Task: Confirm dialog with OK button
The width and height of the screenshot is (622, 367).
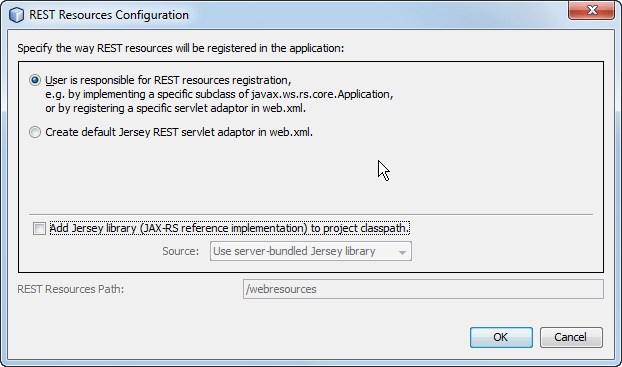Action: (x=501, y=337)
